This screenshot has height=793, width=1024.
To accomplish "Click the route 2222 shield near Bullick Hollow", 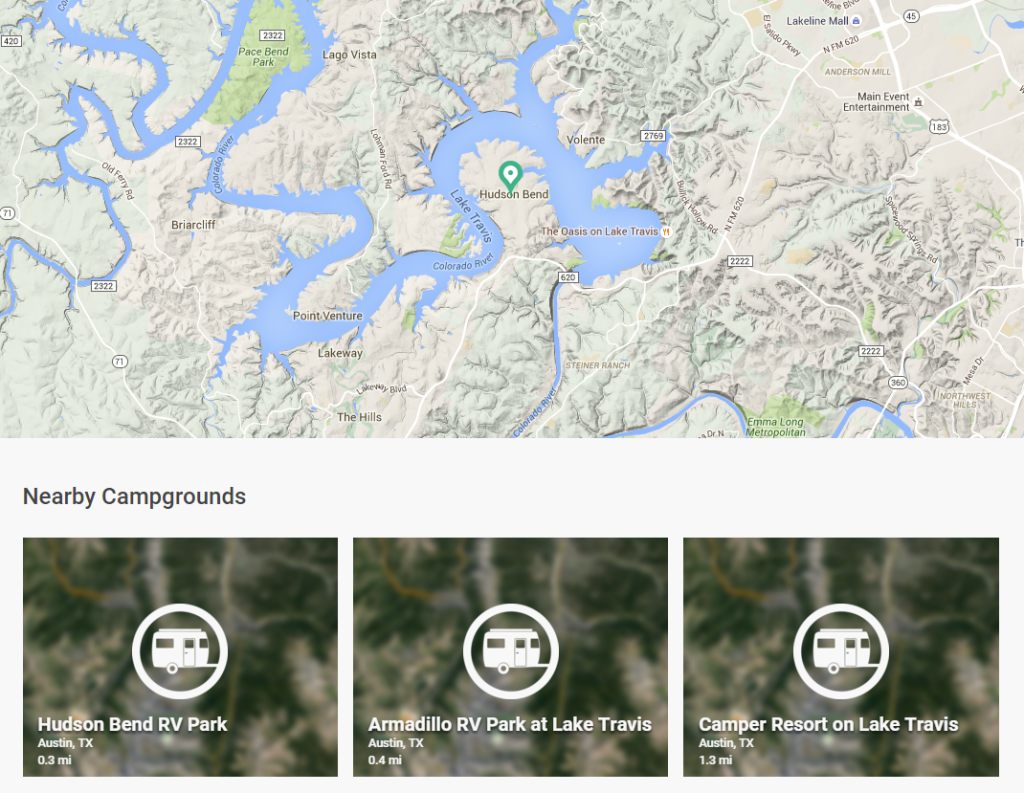I will (x=741, y=260).
